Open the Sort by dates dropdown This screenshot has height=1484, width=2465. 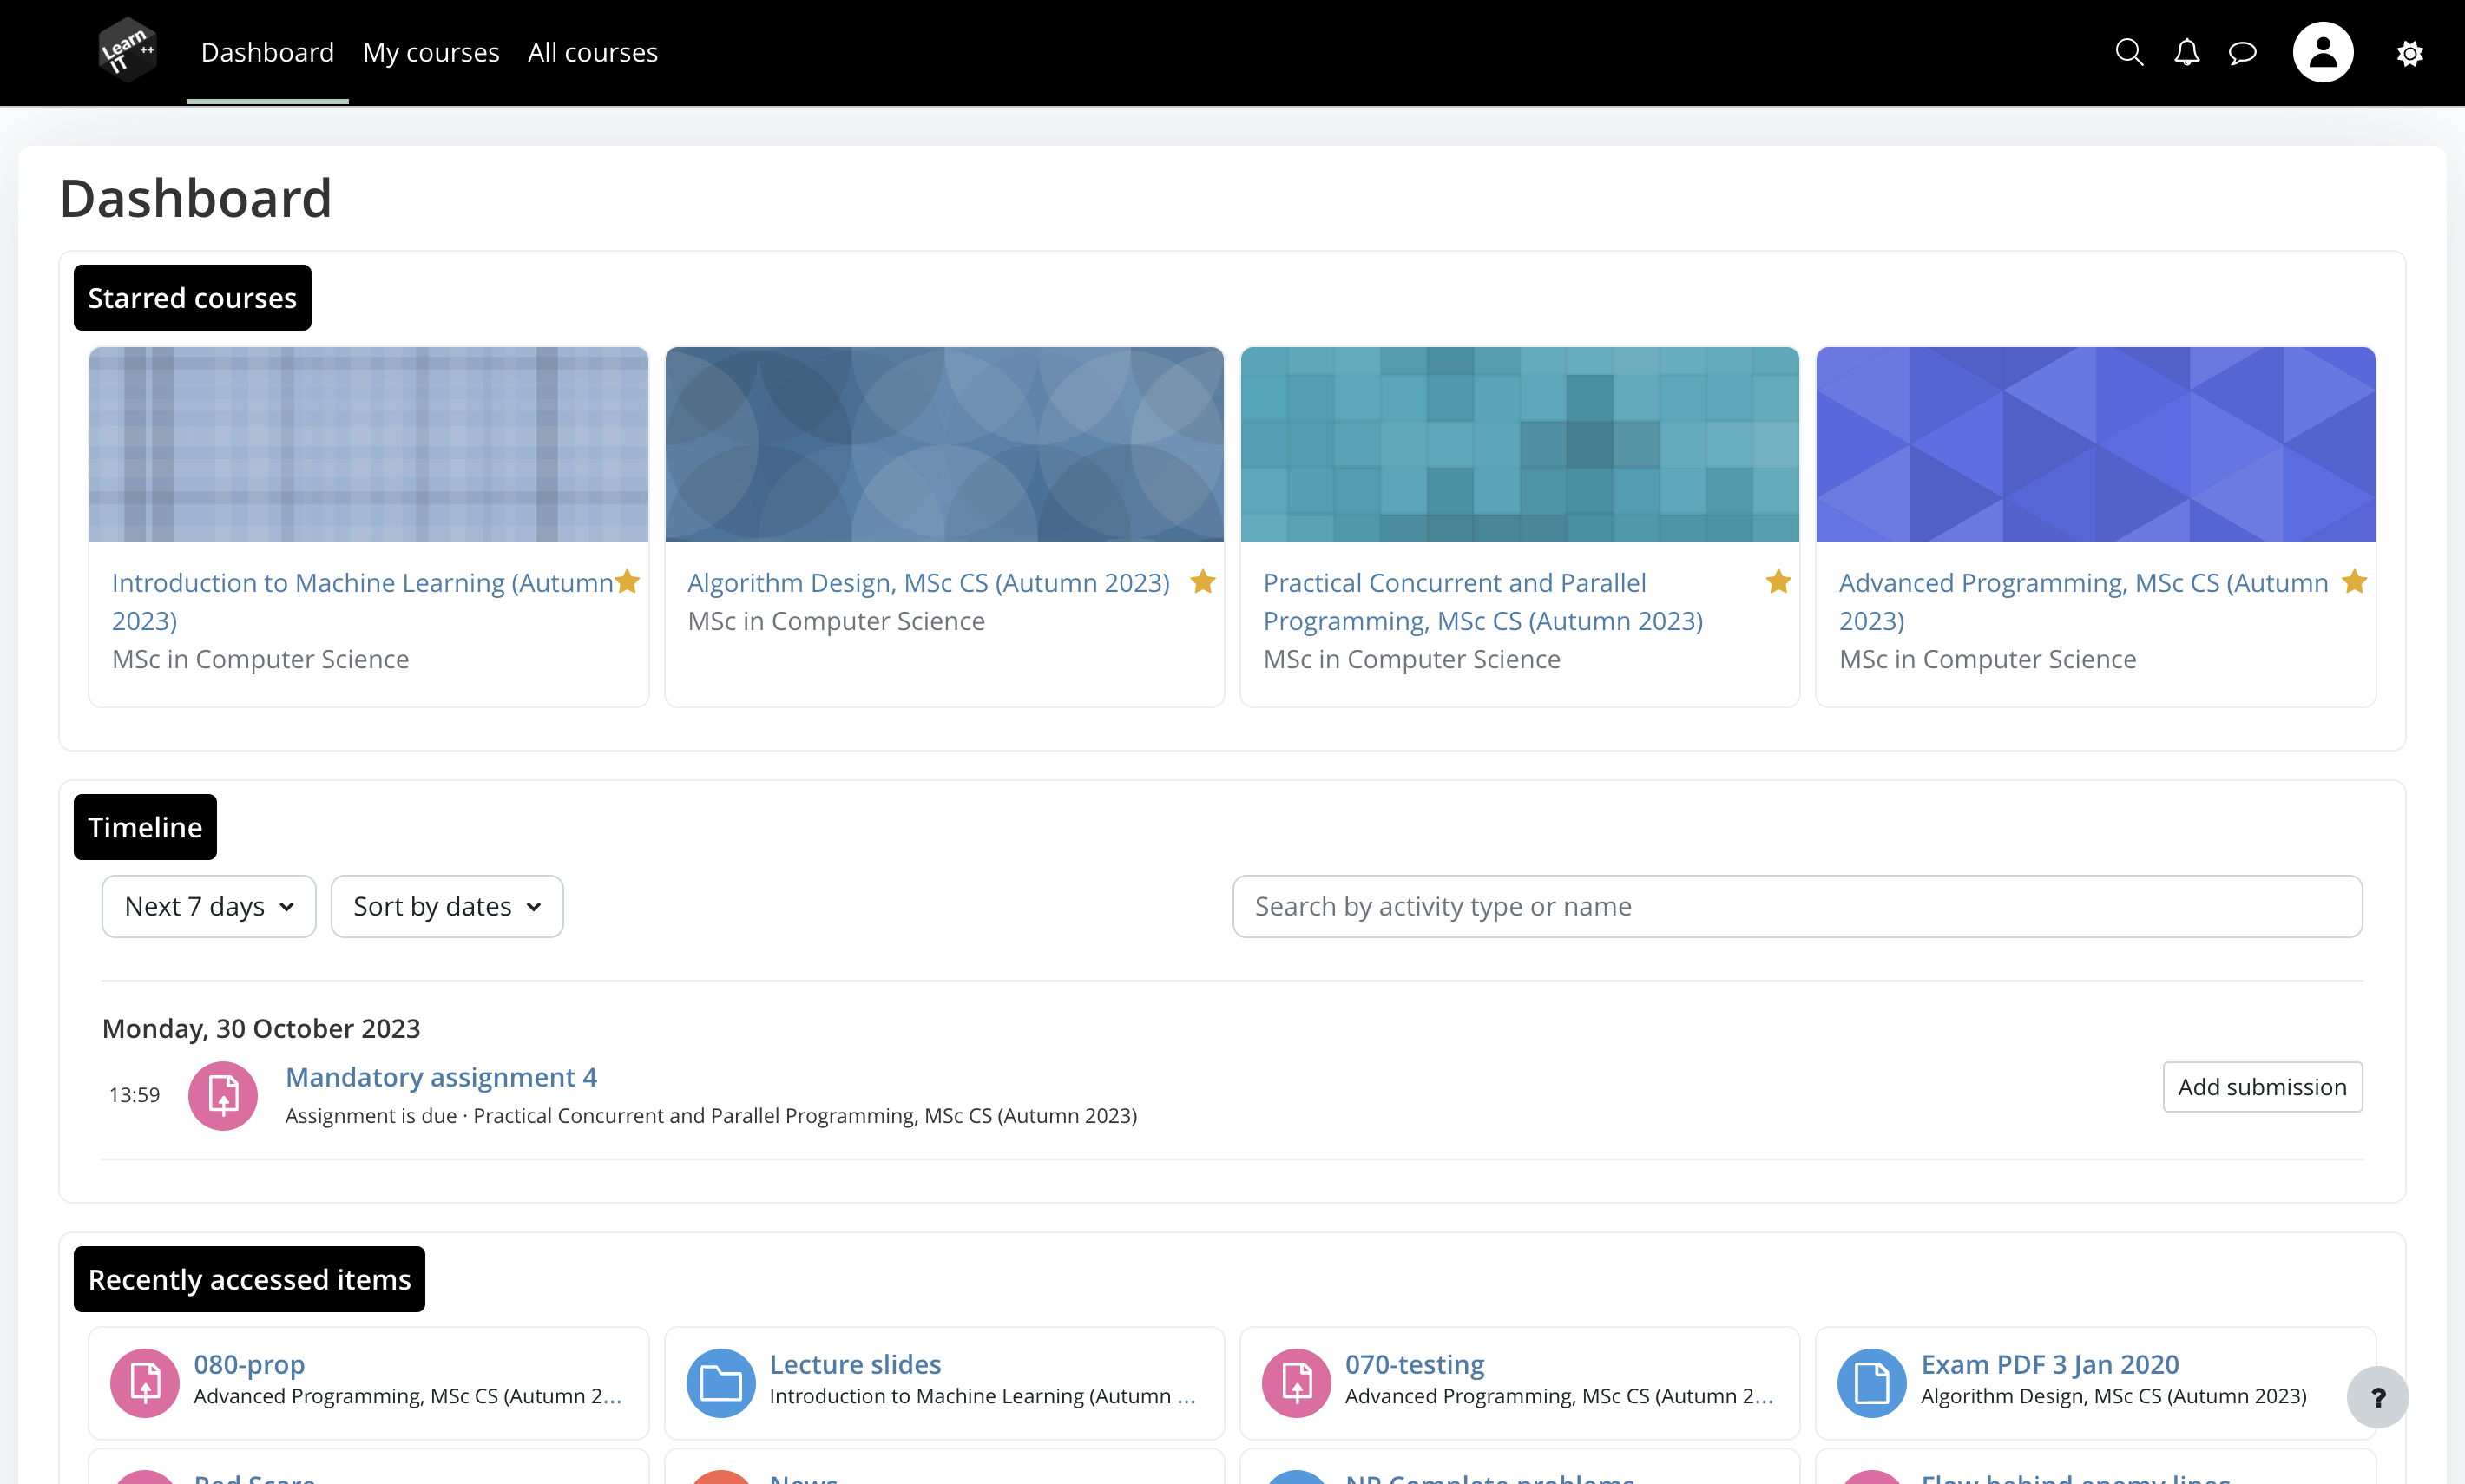(446, 905)
